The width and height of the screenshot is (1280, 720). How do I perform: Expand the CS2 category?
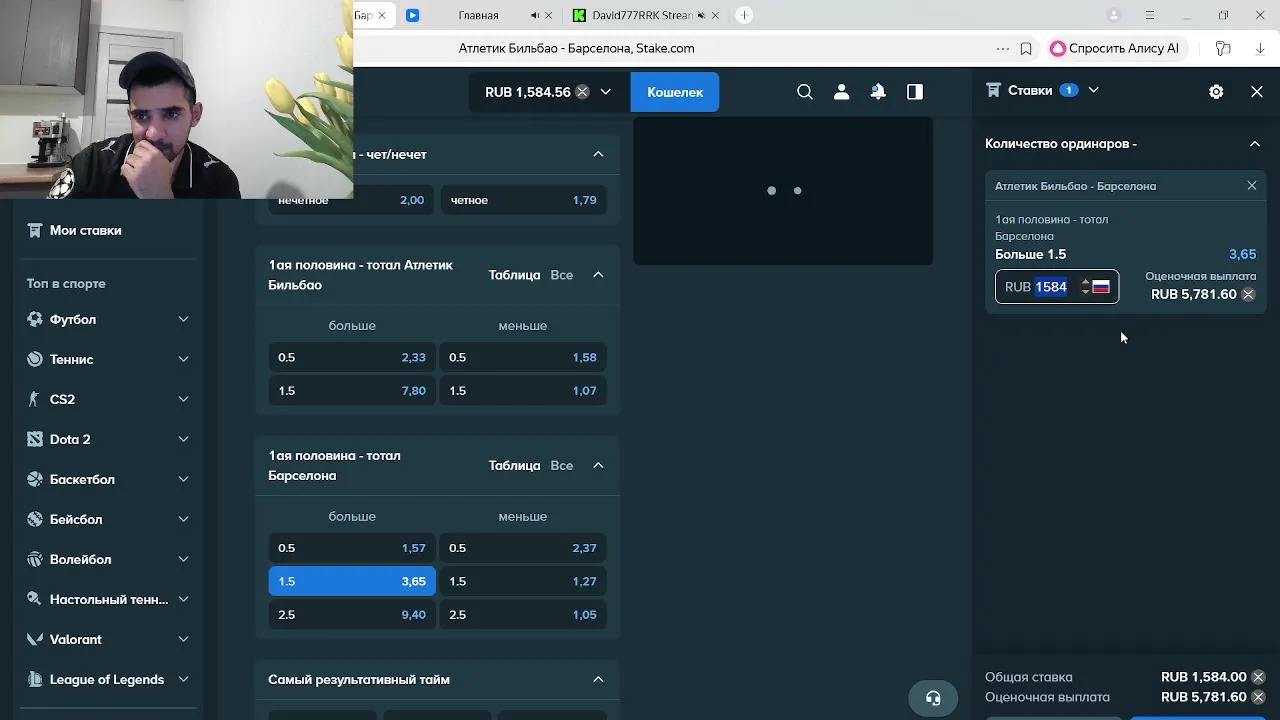[183, 399]
